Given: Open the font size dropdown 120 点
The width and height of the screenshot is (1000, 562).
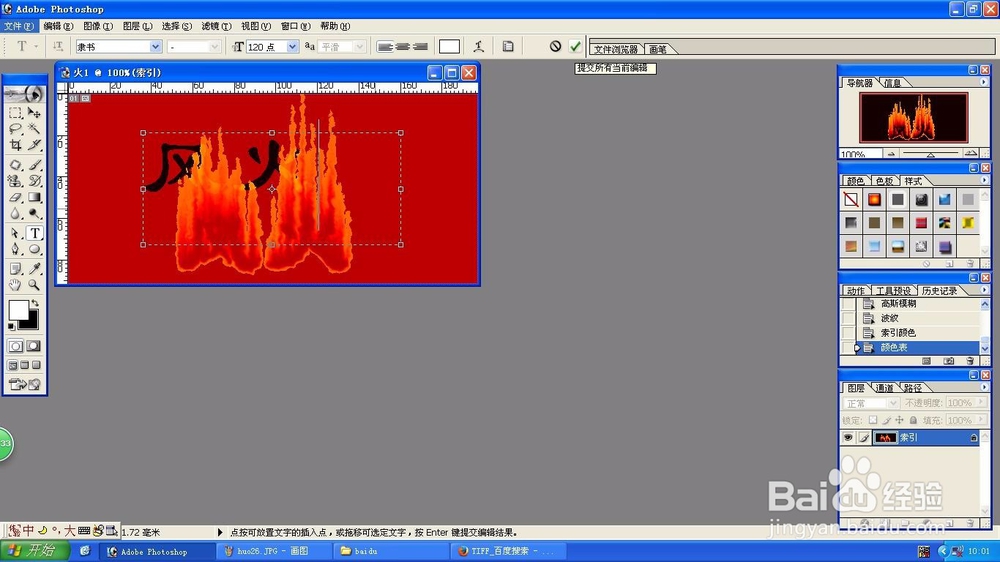Looking at the screenshot, I should (292, 47).
